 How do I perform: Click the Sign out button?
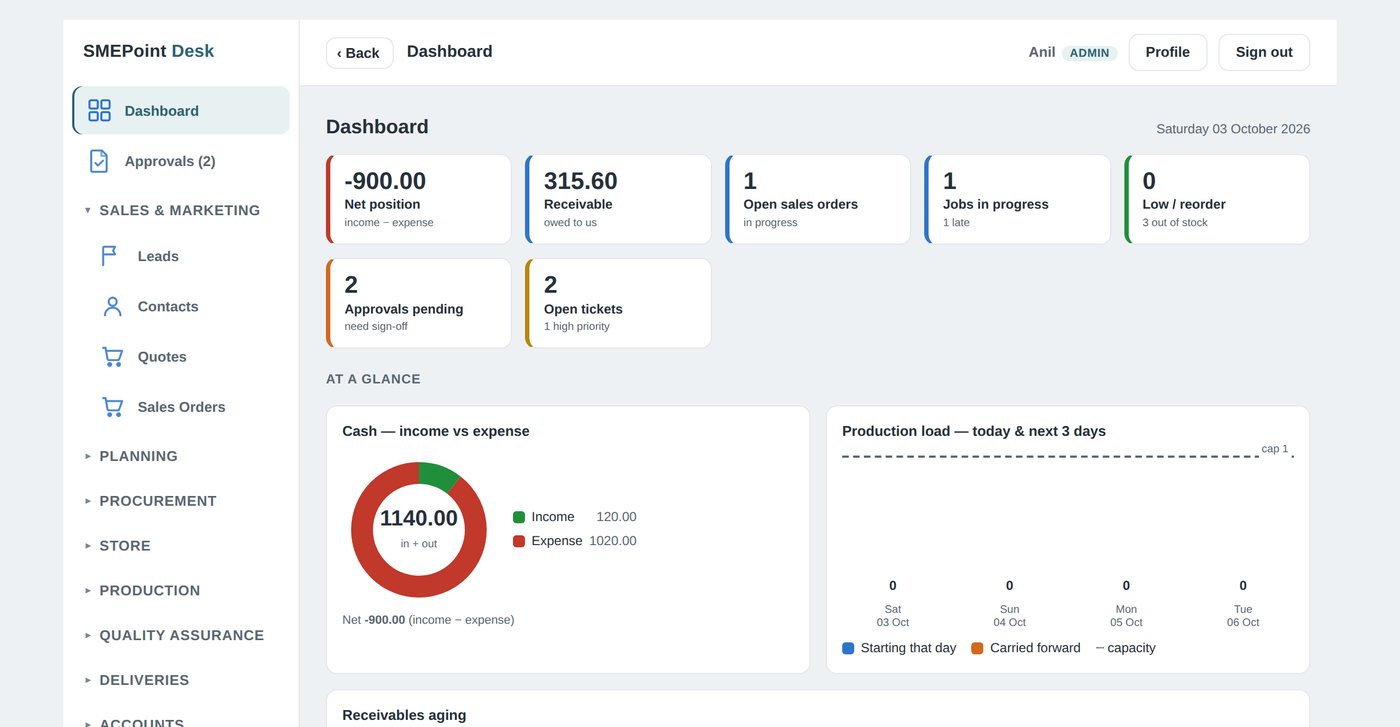(x=1264, y=52)
